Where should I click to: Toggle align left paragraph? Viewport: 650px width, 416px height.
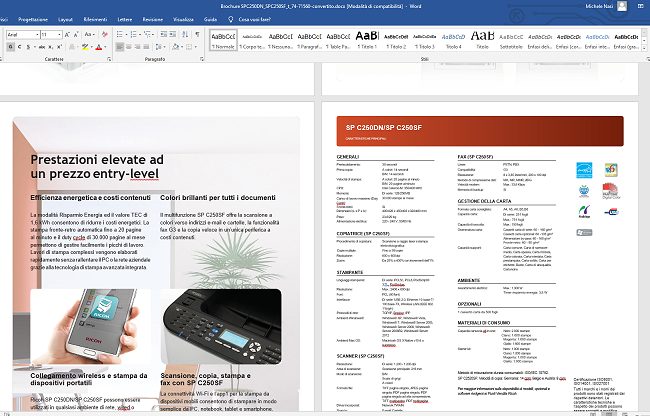point(119,47)
